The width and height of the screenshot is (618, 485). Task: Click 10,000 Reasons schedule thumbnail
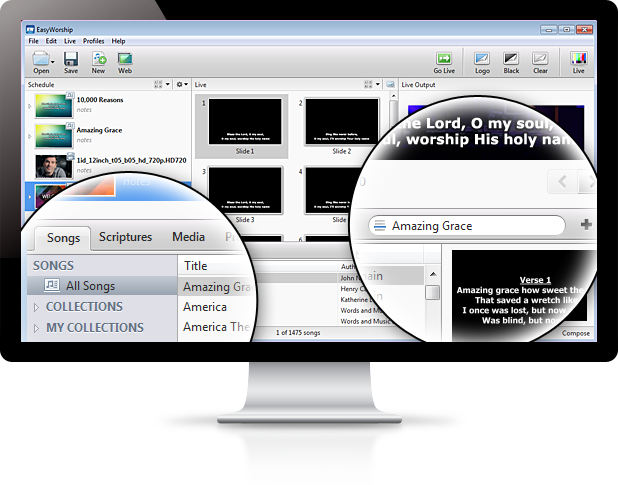tap(54, 106)
